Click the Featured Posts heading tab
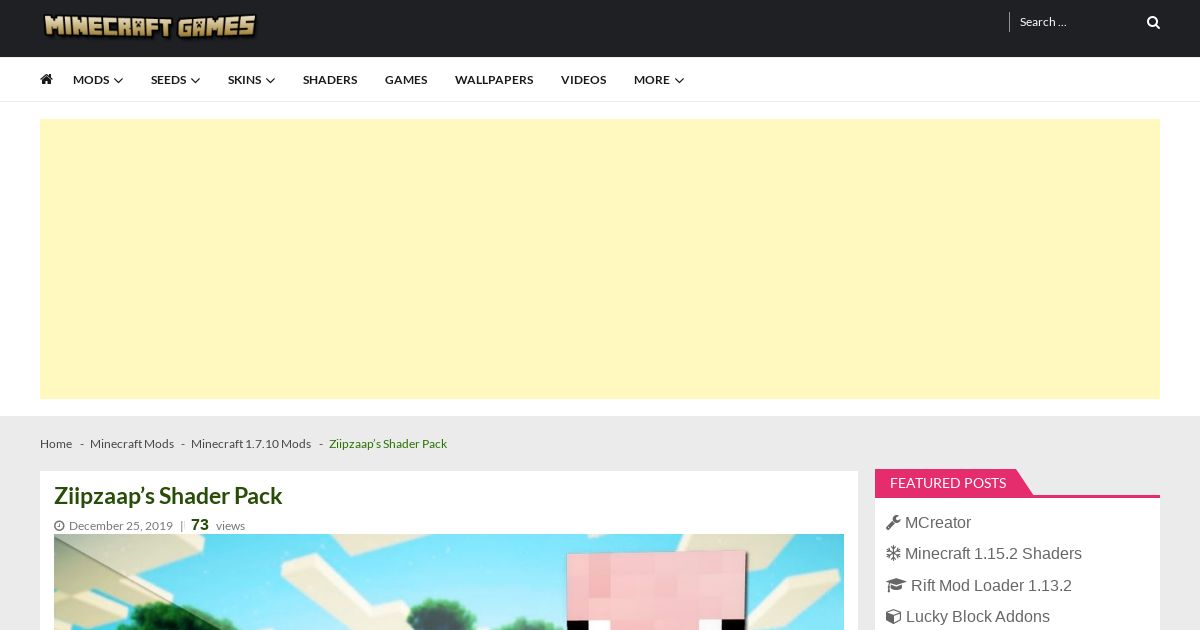This screenshot has height=630, width=1200. pos(948,483)
